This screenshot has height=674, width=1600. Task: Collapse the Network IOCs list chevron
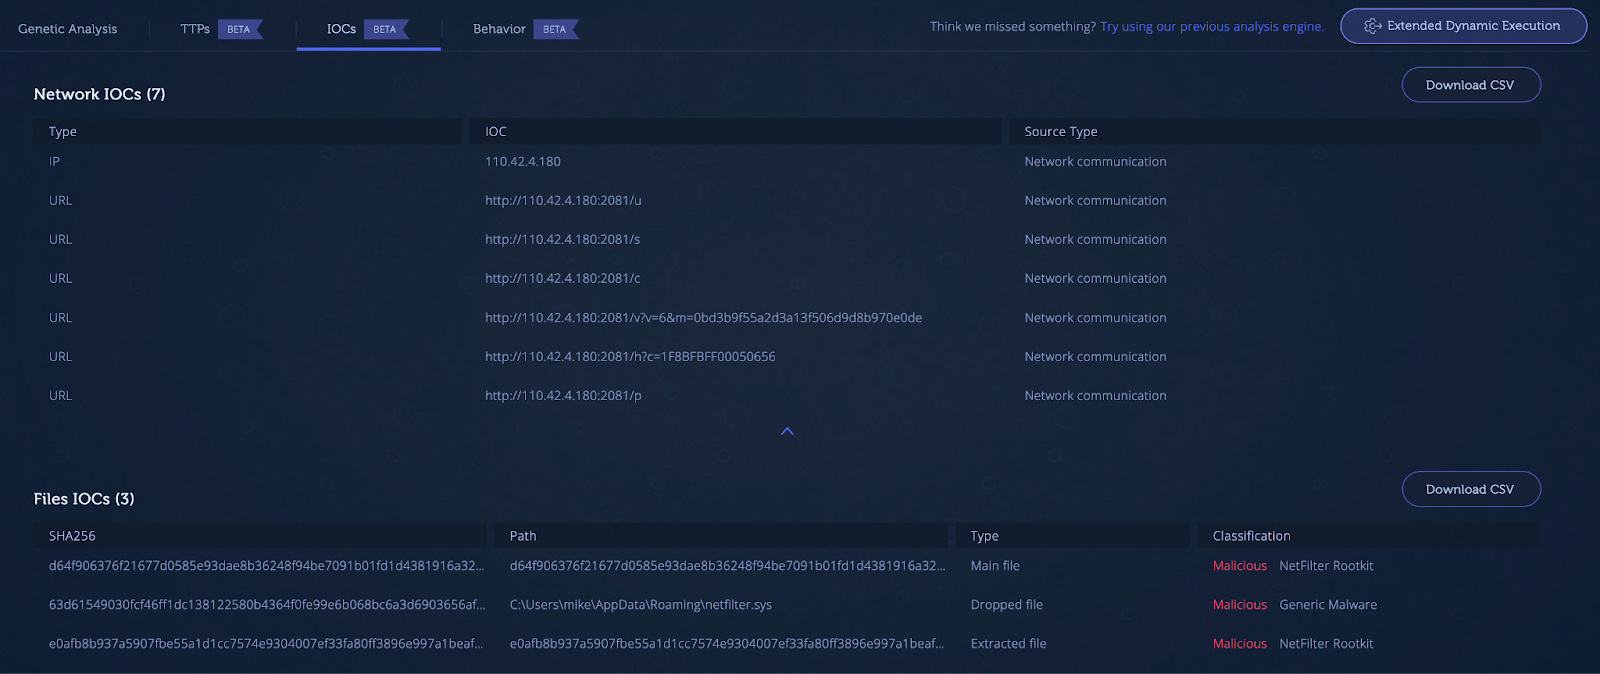787,431
